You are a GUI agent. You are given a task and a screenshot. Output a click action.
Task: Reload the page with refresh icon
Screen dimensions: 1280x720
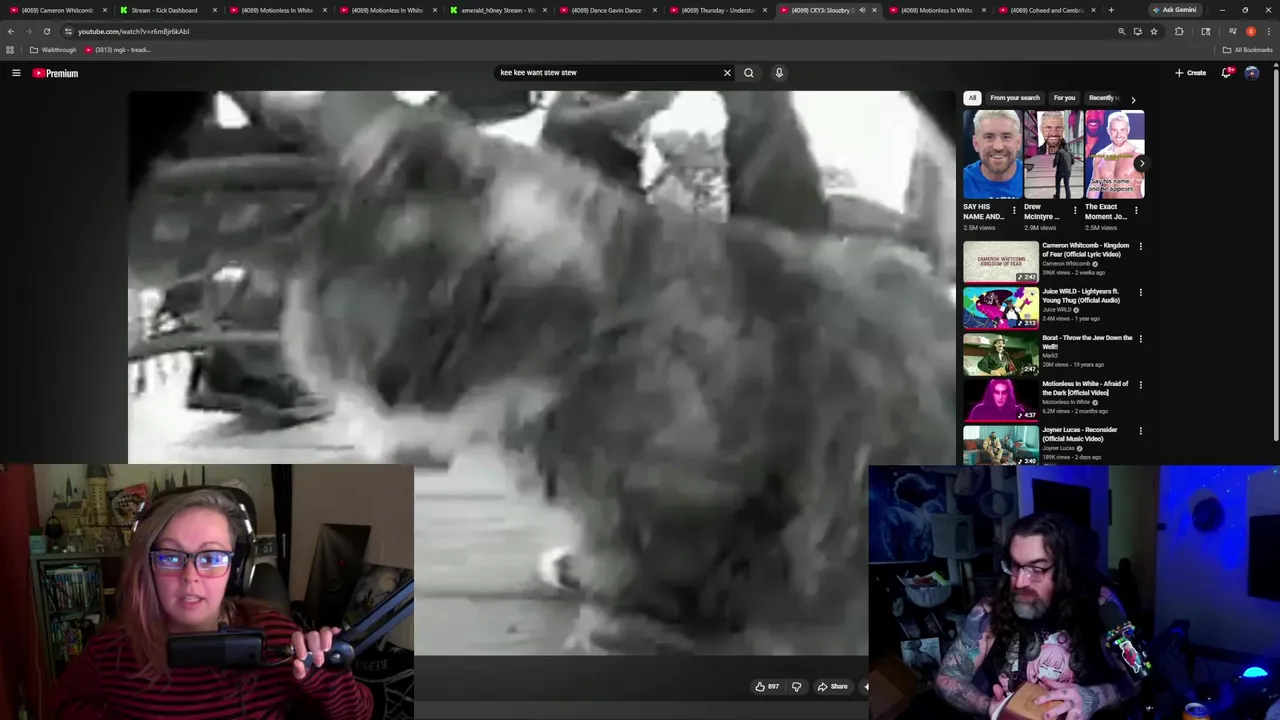(46, 31)
